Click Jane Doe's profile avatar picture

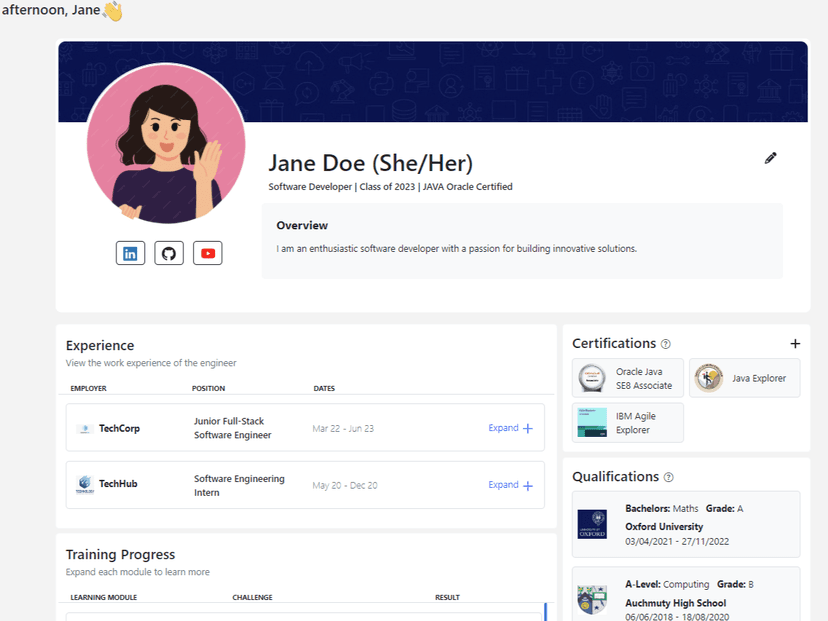(166, 144)
